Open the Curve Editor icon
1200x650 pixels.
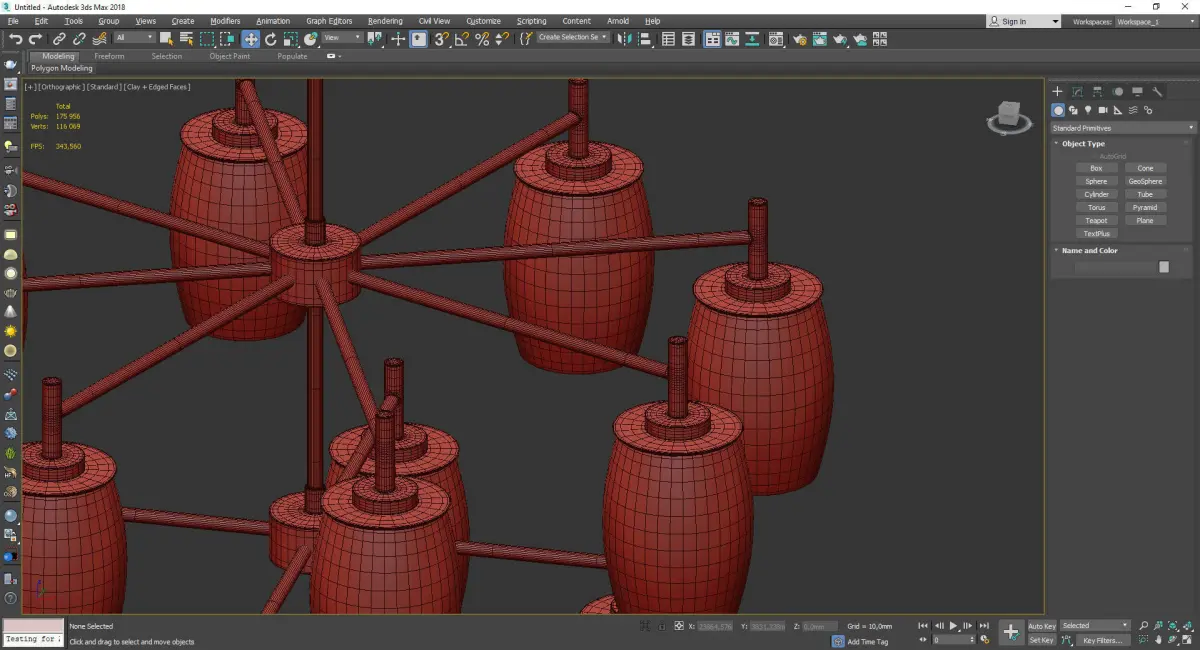click(731, 39)
